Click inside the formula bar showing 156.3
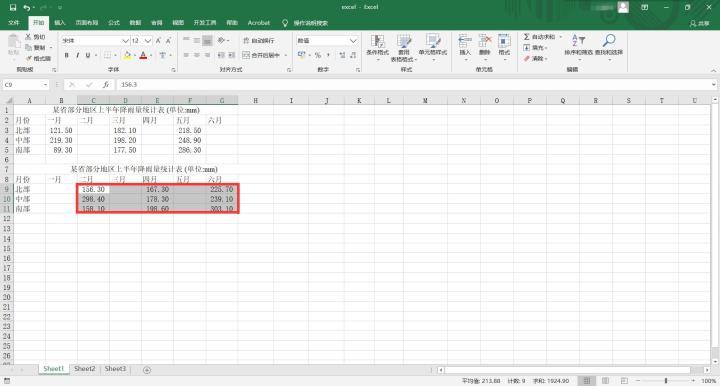Viewport: 720px width, 386px height. pos(413,84)
